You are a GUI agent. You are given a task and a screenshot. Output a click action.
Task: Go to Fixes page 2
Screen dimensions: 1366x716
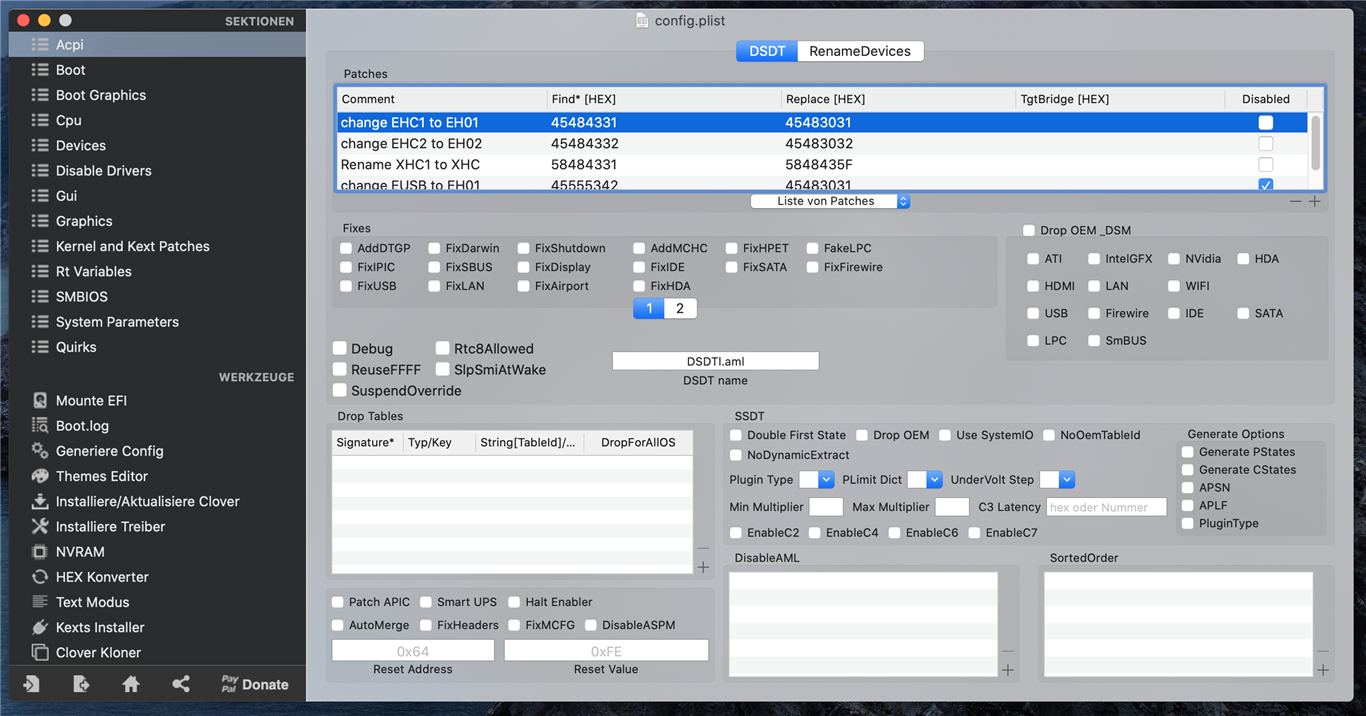(x=680, y=308)
